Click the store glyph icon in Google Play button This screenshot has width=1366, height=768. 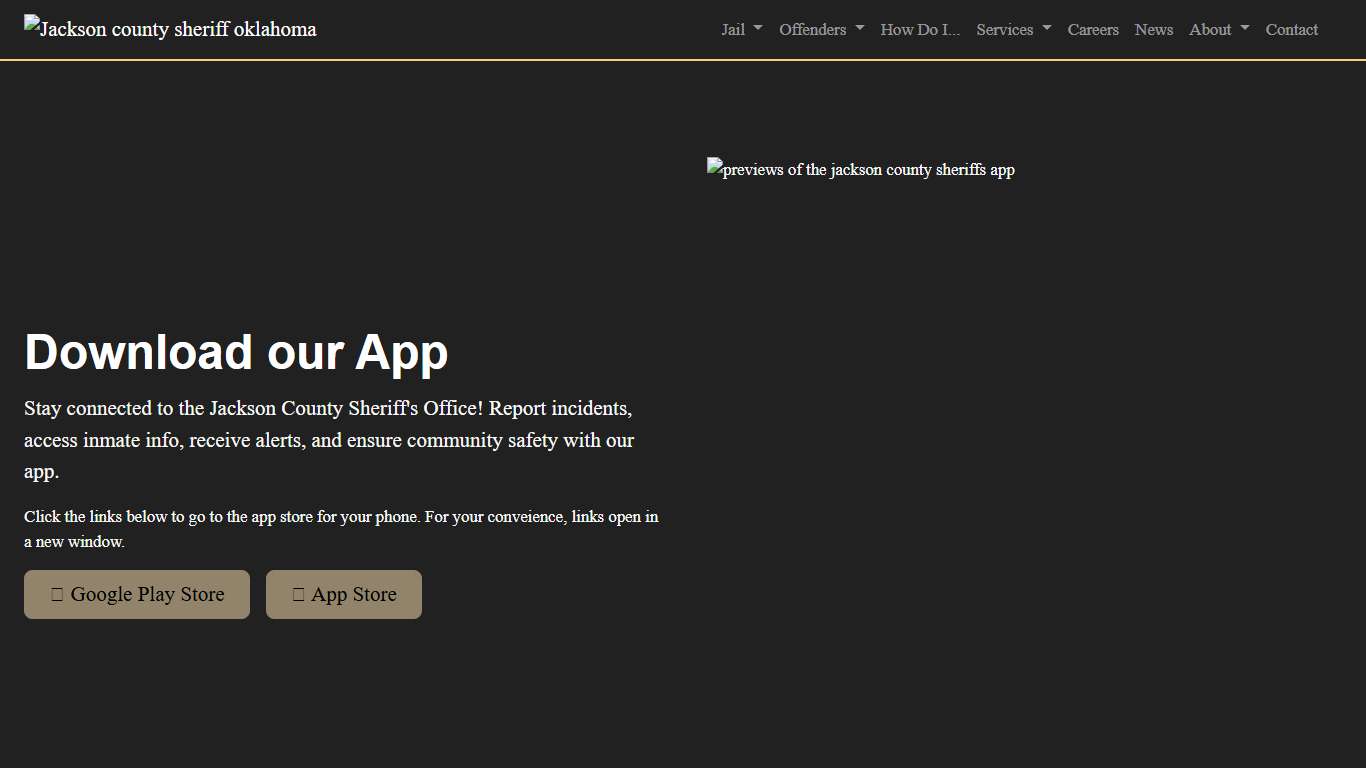coord(57,594)
